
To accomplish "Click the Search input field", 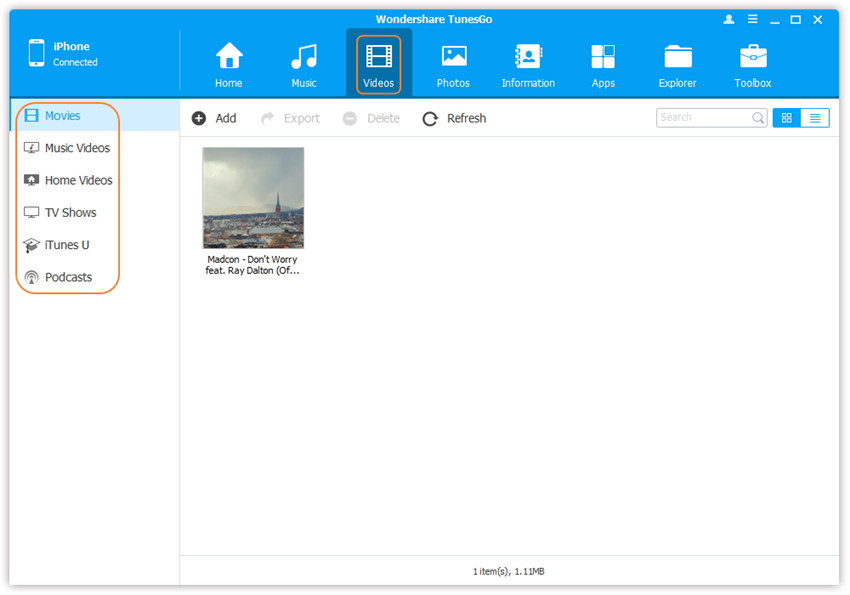I will pos(703,118).
